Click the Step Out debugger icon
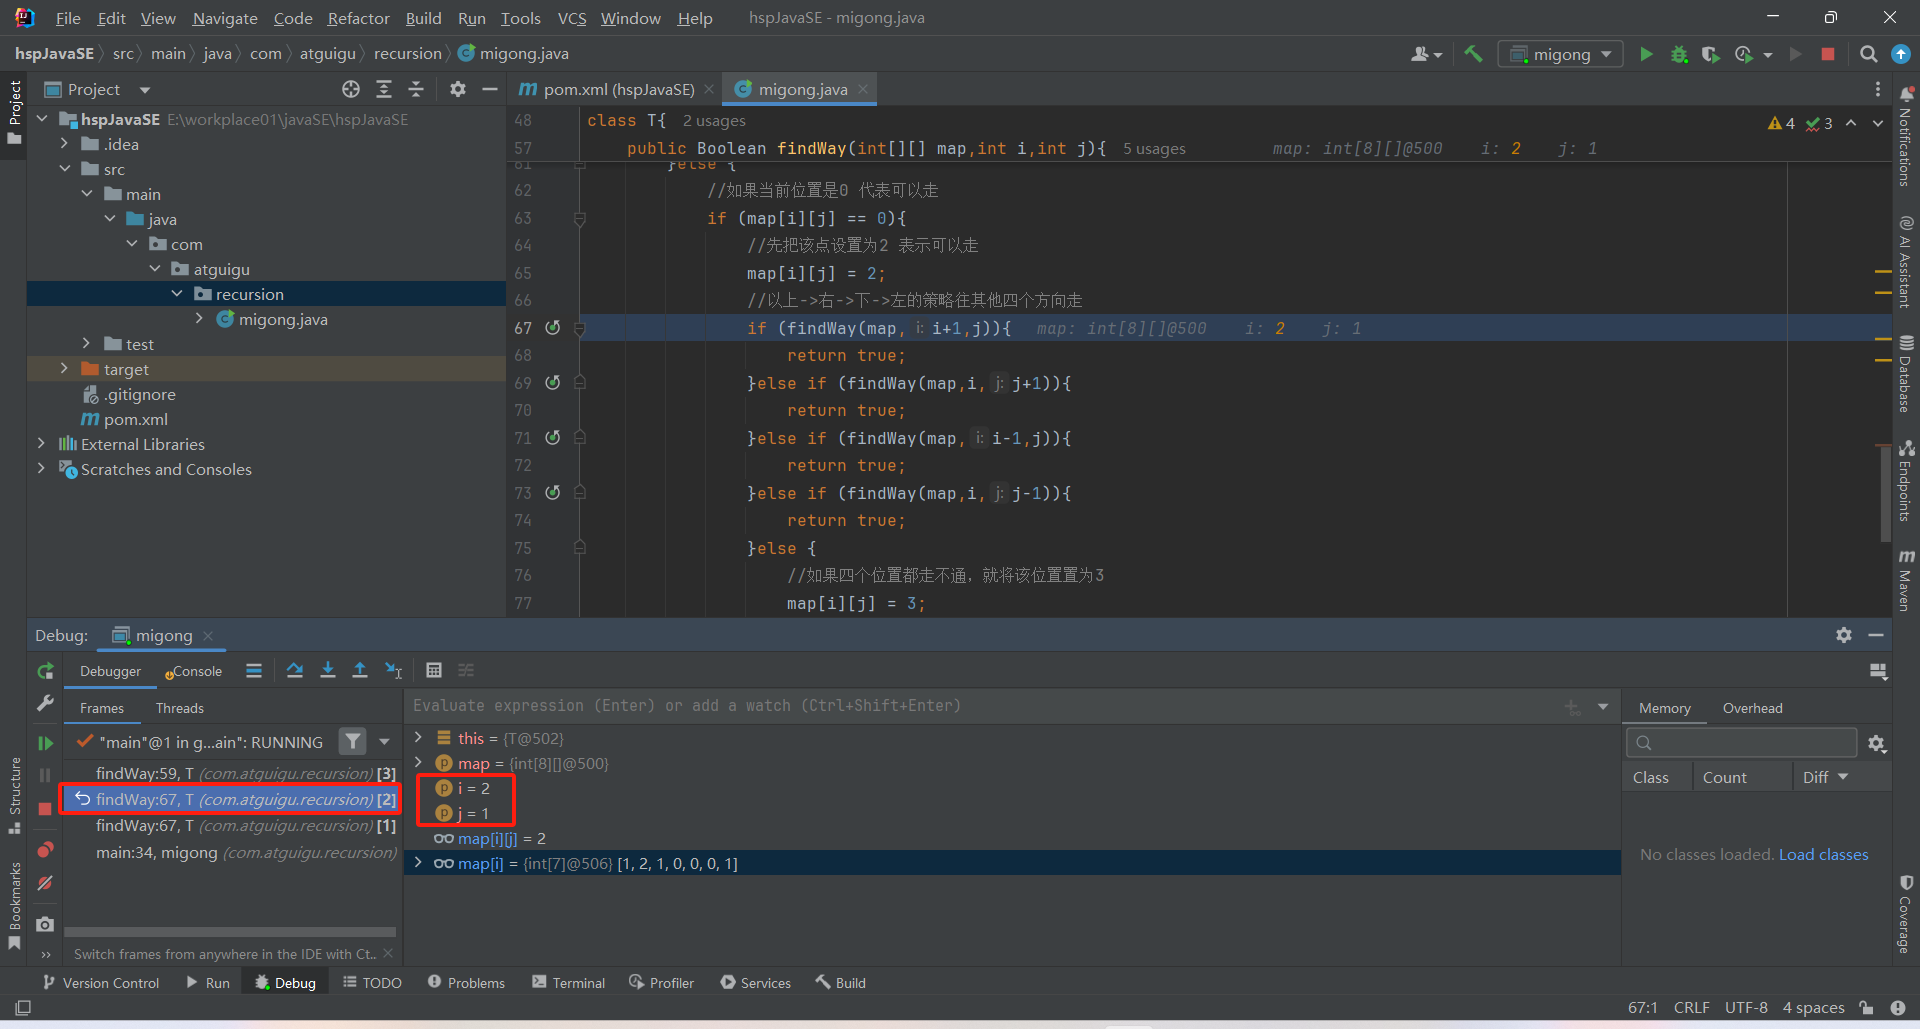The height and width of the screenshot is (1029, 1920). tap(360, 671)
